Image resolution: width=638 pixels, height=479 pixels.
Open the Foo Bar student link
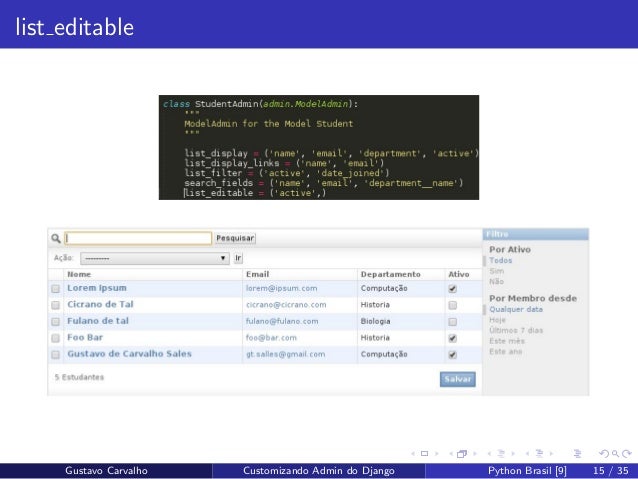click(x=85, y=337)
